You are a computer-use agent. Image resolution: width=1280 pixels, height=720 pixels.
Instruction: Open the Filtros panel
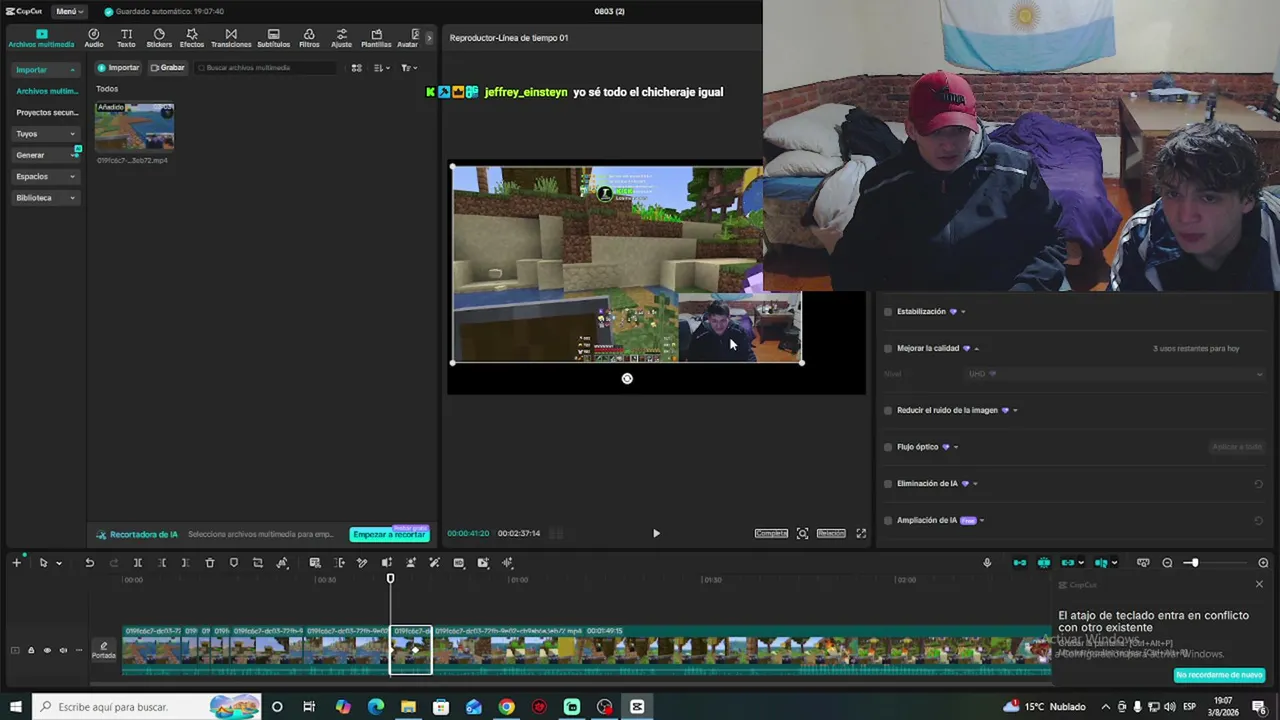[309, 38]
